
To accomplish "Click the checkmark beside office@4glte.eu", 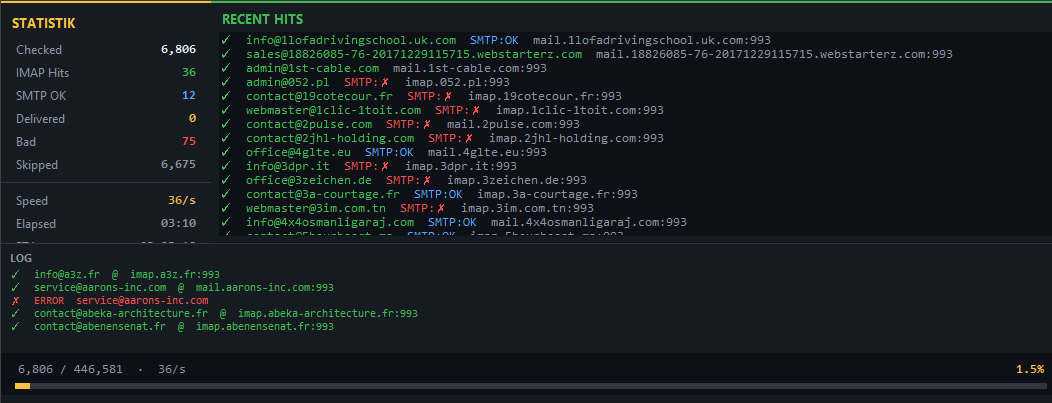I will (226, 152).
